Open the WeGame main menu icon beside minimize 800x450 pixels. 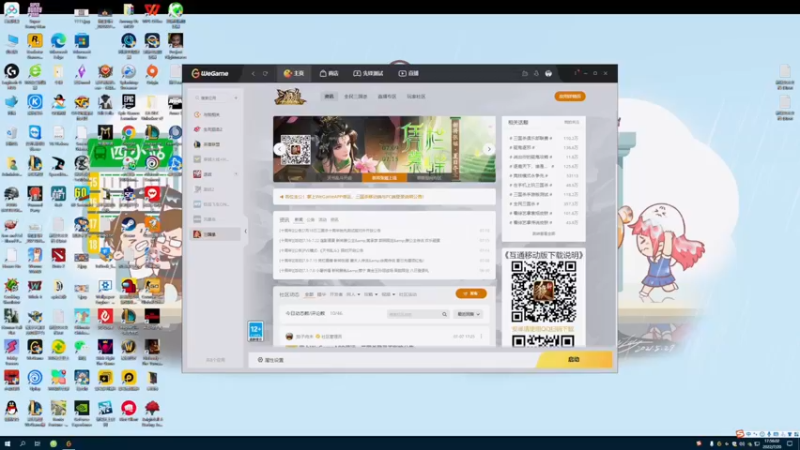point(577,73)
